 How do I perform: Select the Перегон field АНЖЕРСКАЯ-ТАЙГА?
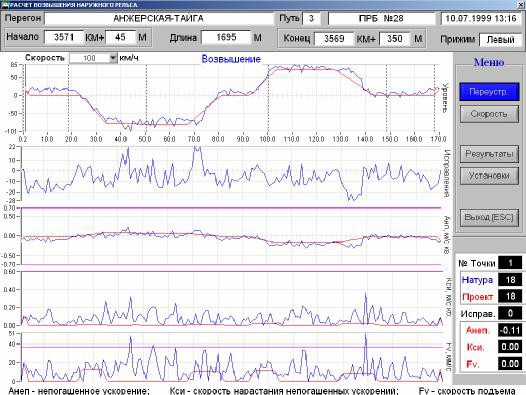159,18
